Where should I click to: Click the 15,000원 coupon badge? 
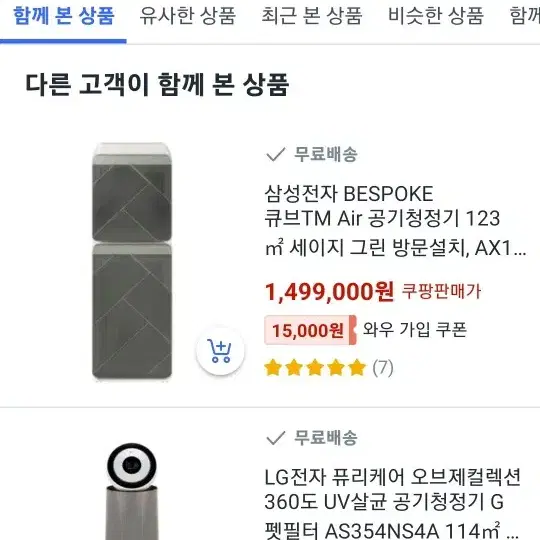point(310,330)
